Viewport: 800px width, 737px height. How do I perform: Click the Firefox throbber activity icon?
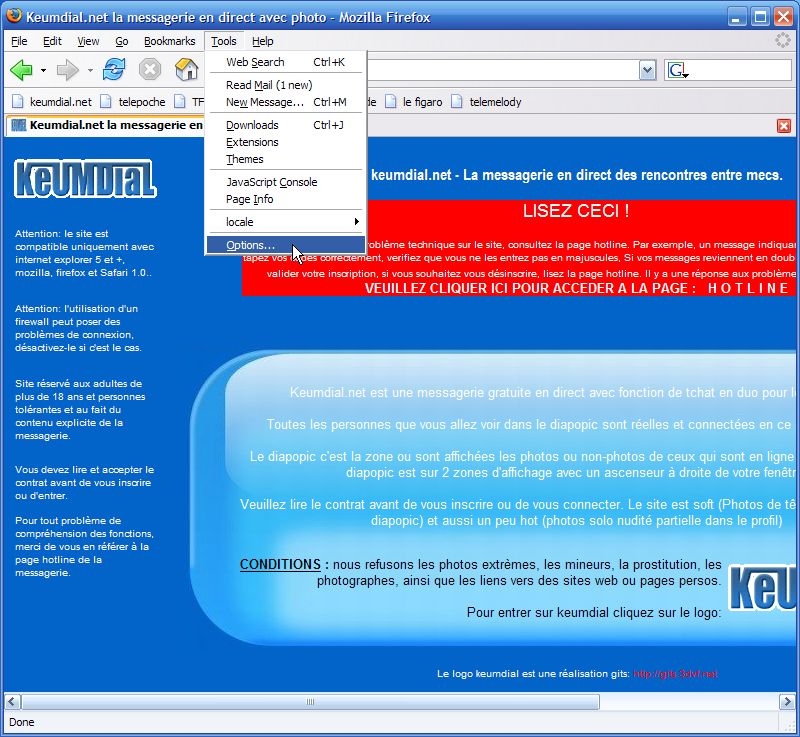click(783, 40)
